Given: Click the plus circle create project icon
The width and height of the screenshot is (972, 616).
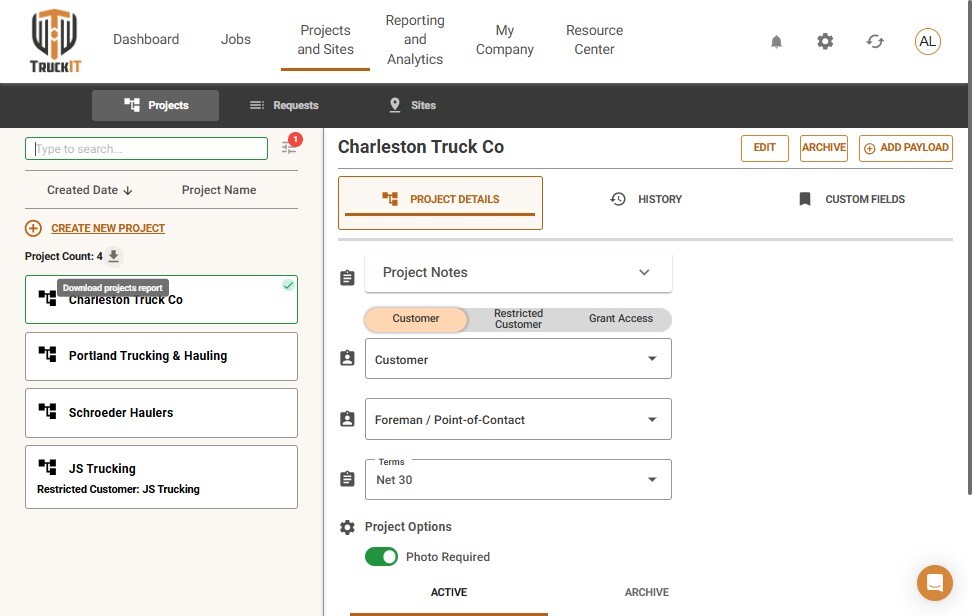Looking at the screenshot, I should pos(33,228).
